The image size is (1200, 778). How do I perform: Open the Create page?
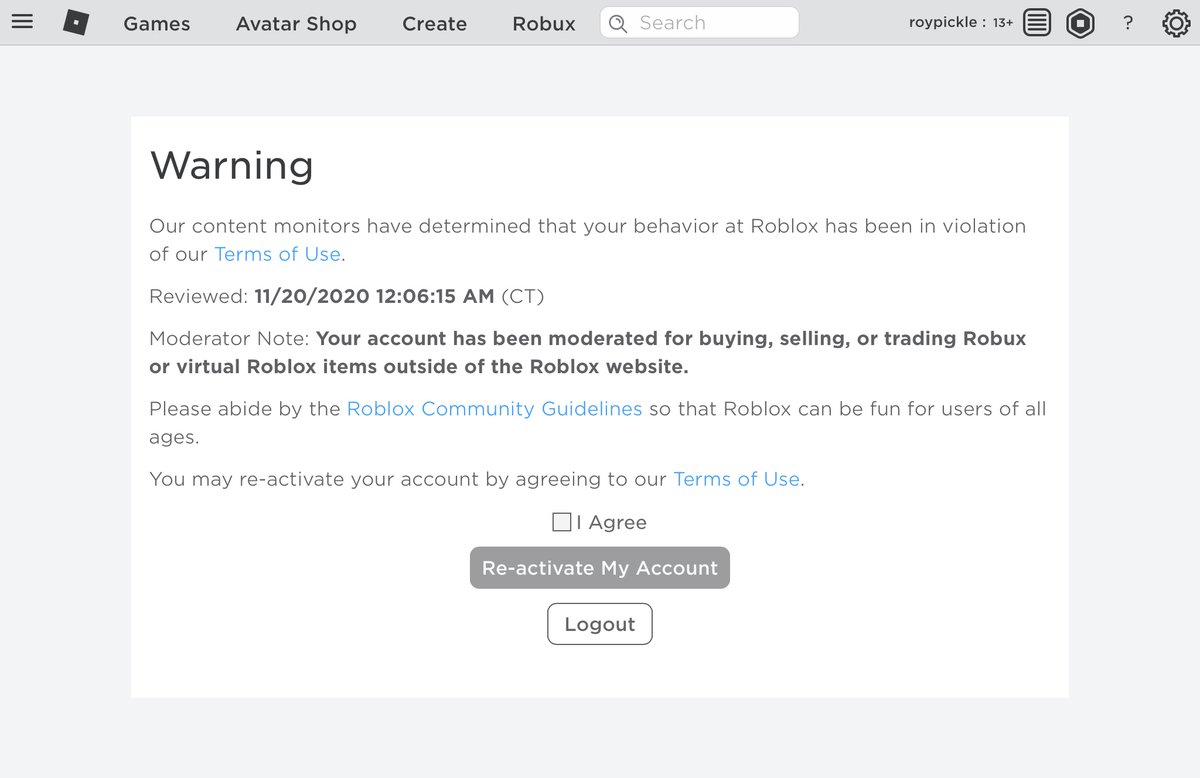(434, 23)
